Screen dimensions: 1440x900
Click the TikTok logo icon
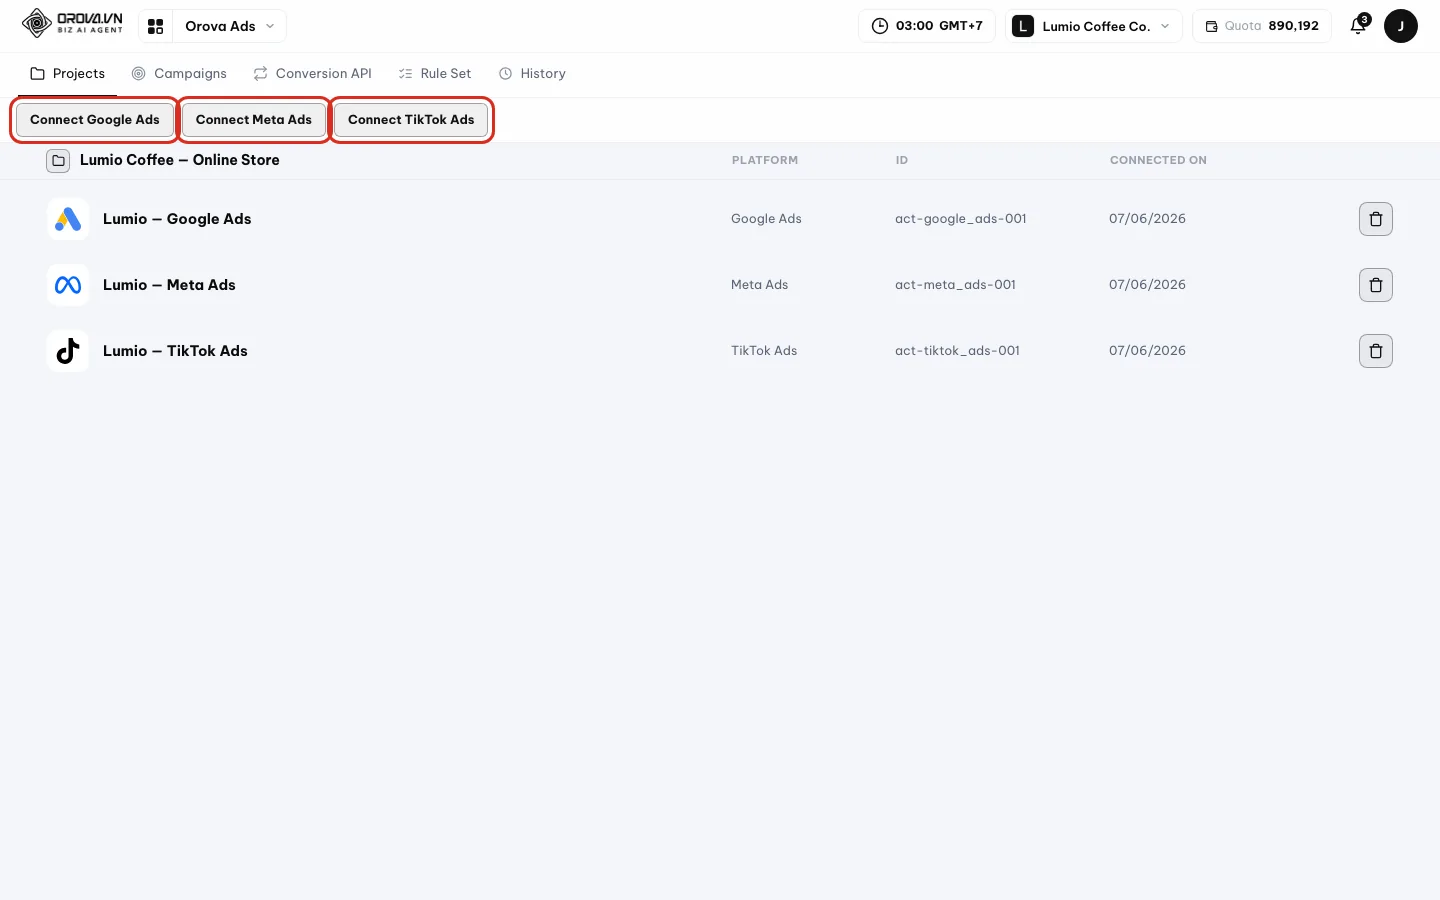68,351
